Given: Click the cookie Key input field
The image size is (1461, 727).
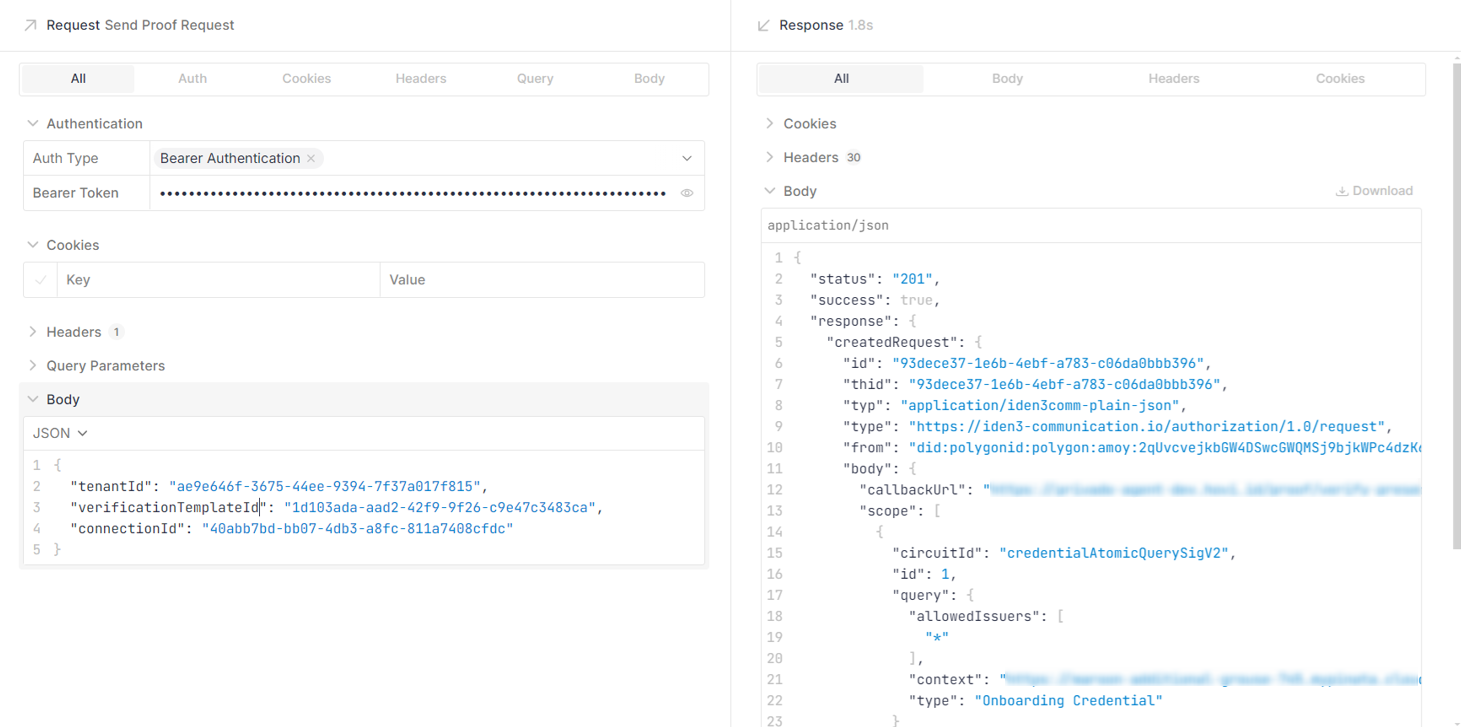Looking at the screenshot, I should [218, 280].
